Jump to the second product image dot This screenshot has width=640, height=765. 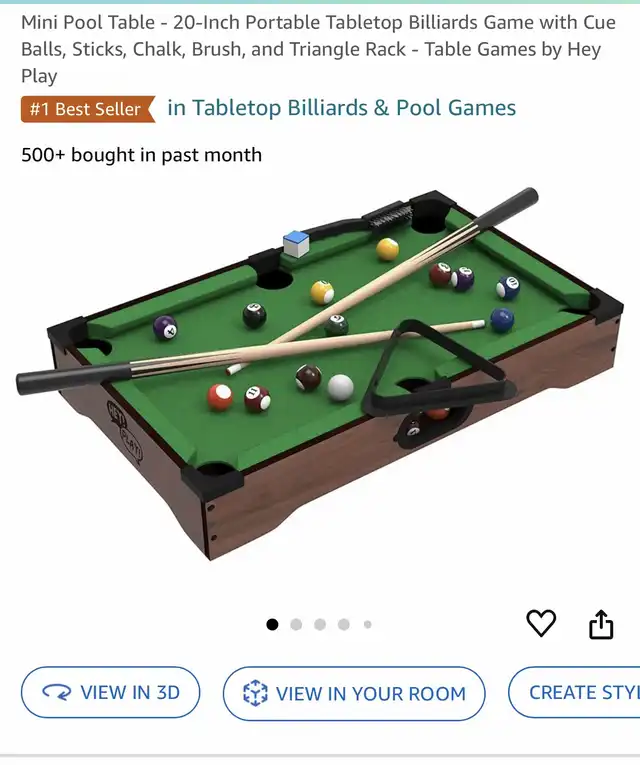[x=296, y=624]
